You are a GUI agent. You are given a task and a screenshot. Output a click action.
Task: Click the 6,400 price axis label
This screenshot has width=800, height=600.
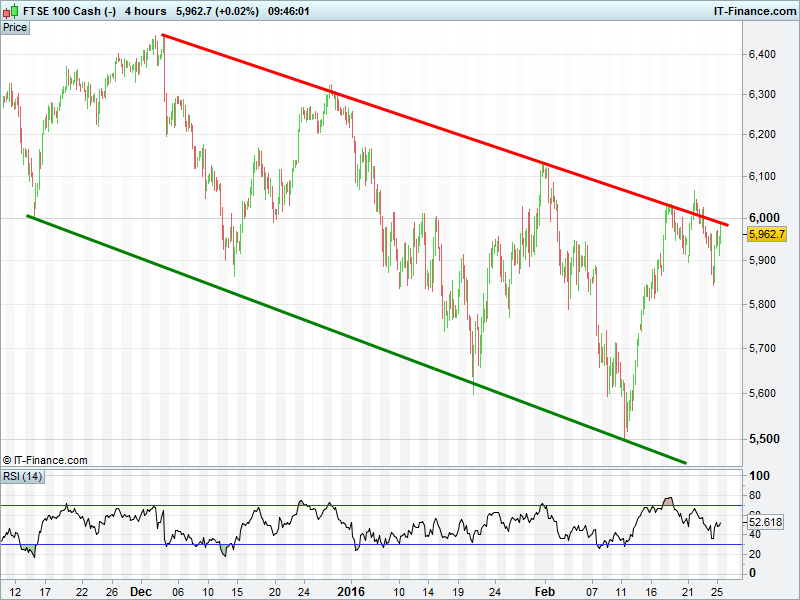(762, 54)
